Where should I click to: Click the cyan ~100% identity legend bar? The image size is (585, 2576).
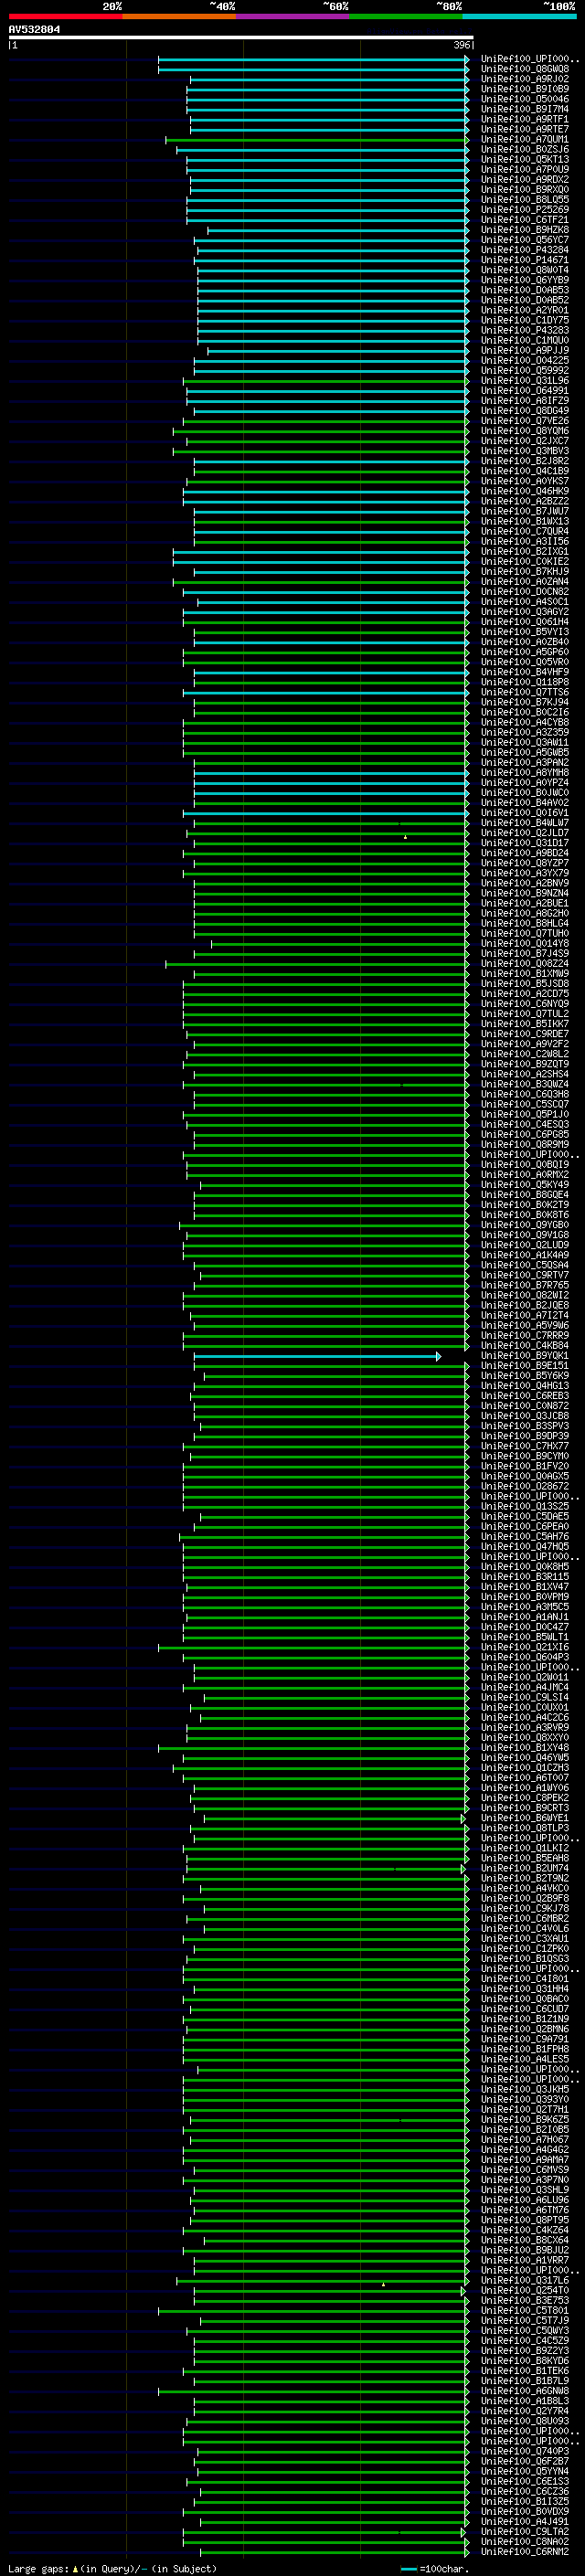[520, 16]
